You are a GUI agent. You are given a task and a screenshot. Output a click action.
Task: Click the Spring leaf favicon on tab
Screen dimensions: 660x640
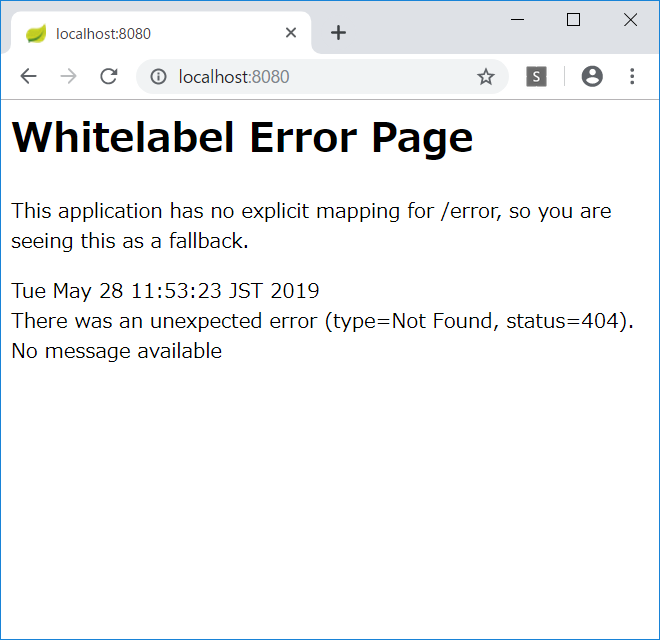[x=36, y=34]
